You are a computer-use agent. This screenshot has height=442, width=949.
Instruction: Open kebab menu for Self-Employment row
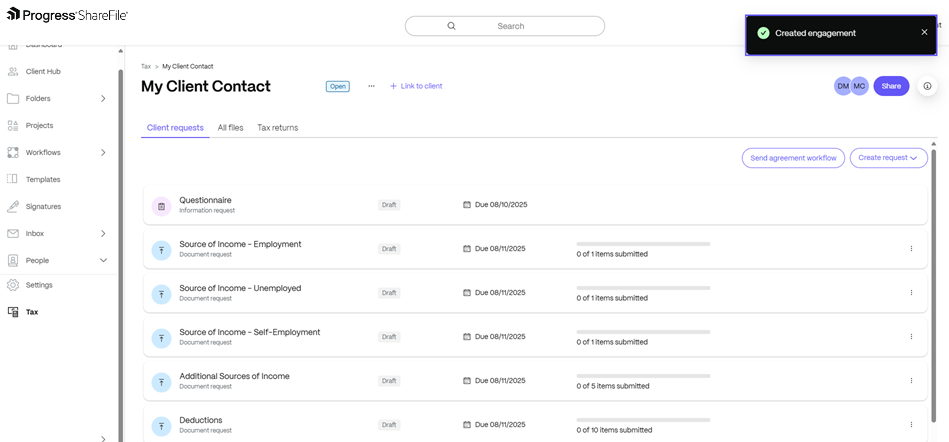(911, 336)
